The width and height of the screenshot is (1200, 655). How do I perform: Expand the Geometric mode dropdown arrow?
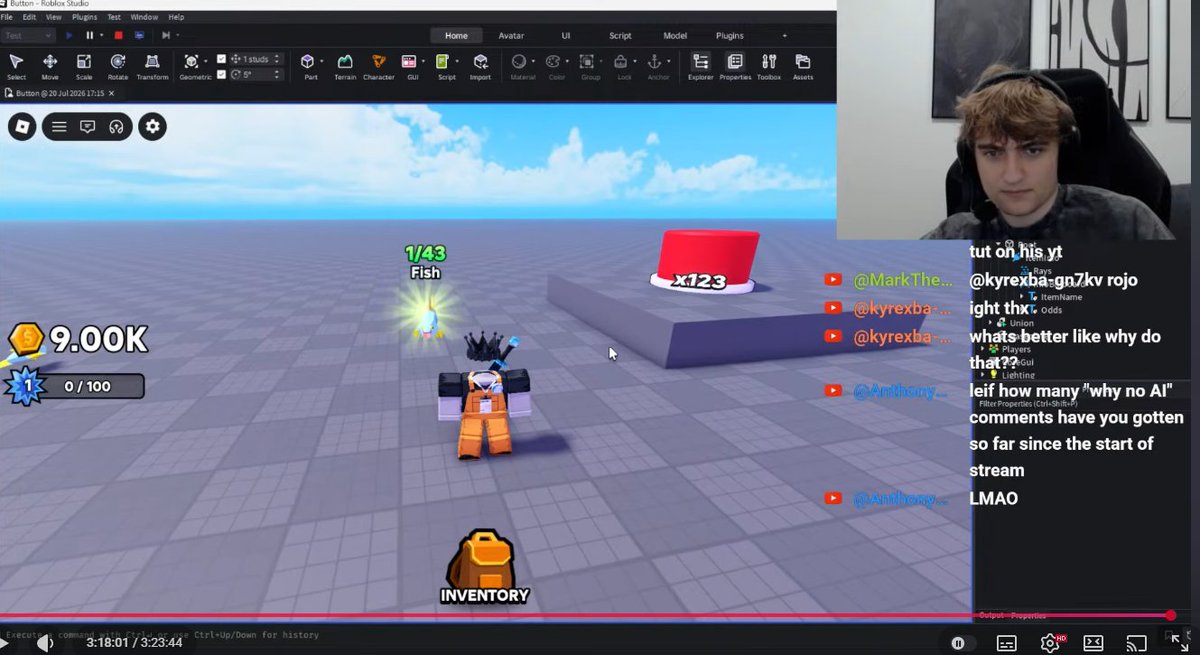point(205,62)
